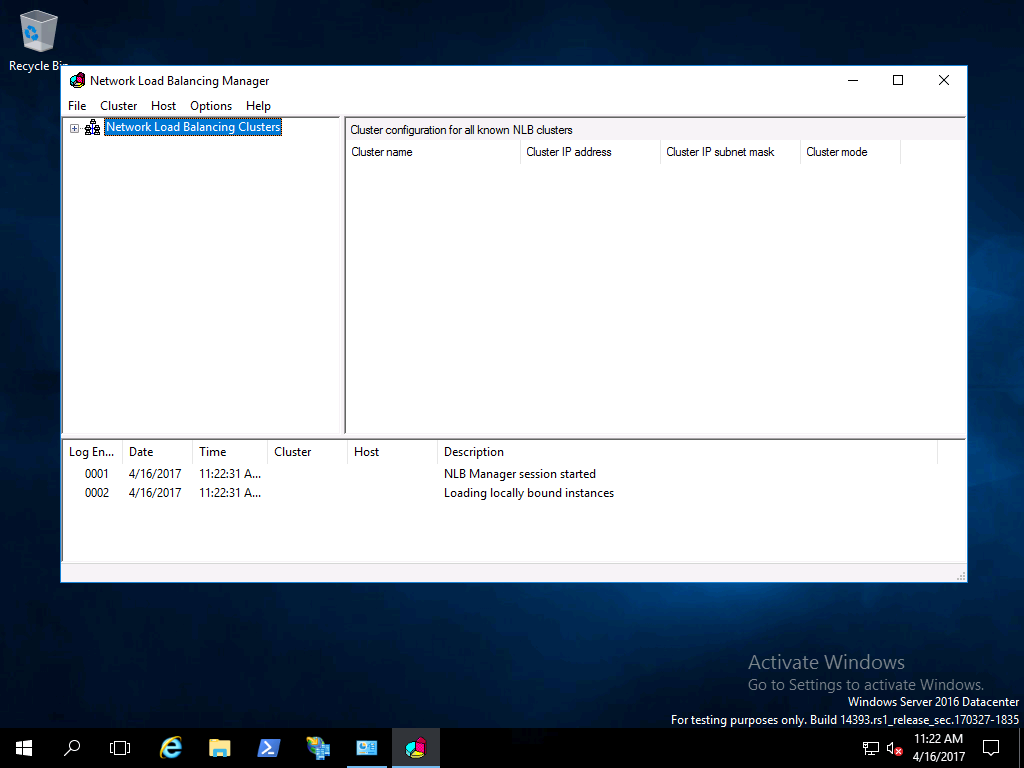Select Network Load Balancing Clusters tree item
Image resolution: width=1024 pixels, height=768 pixels.
(x=193, y=128)
